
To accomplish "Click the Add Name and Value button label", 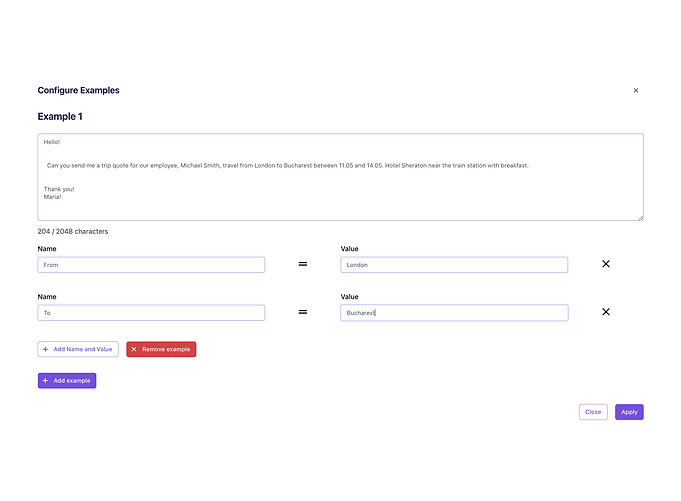I will [83, 349].
